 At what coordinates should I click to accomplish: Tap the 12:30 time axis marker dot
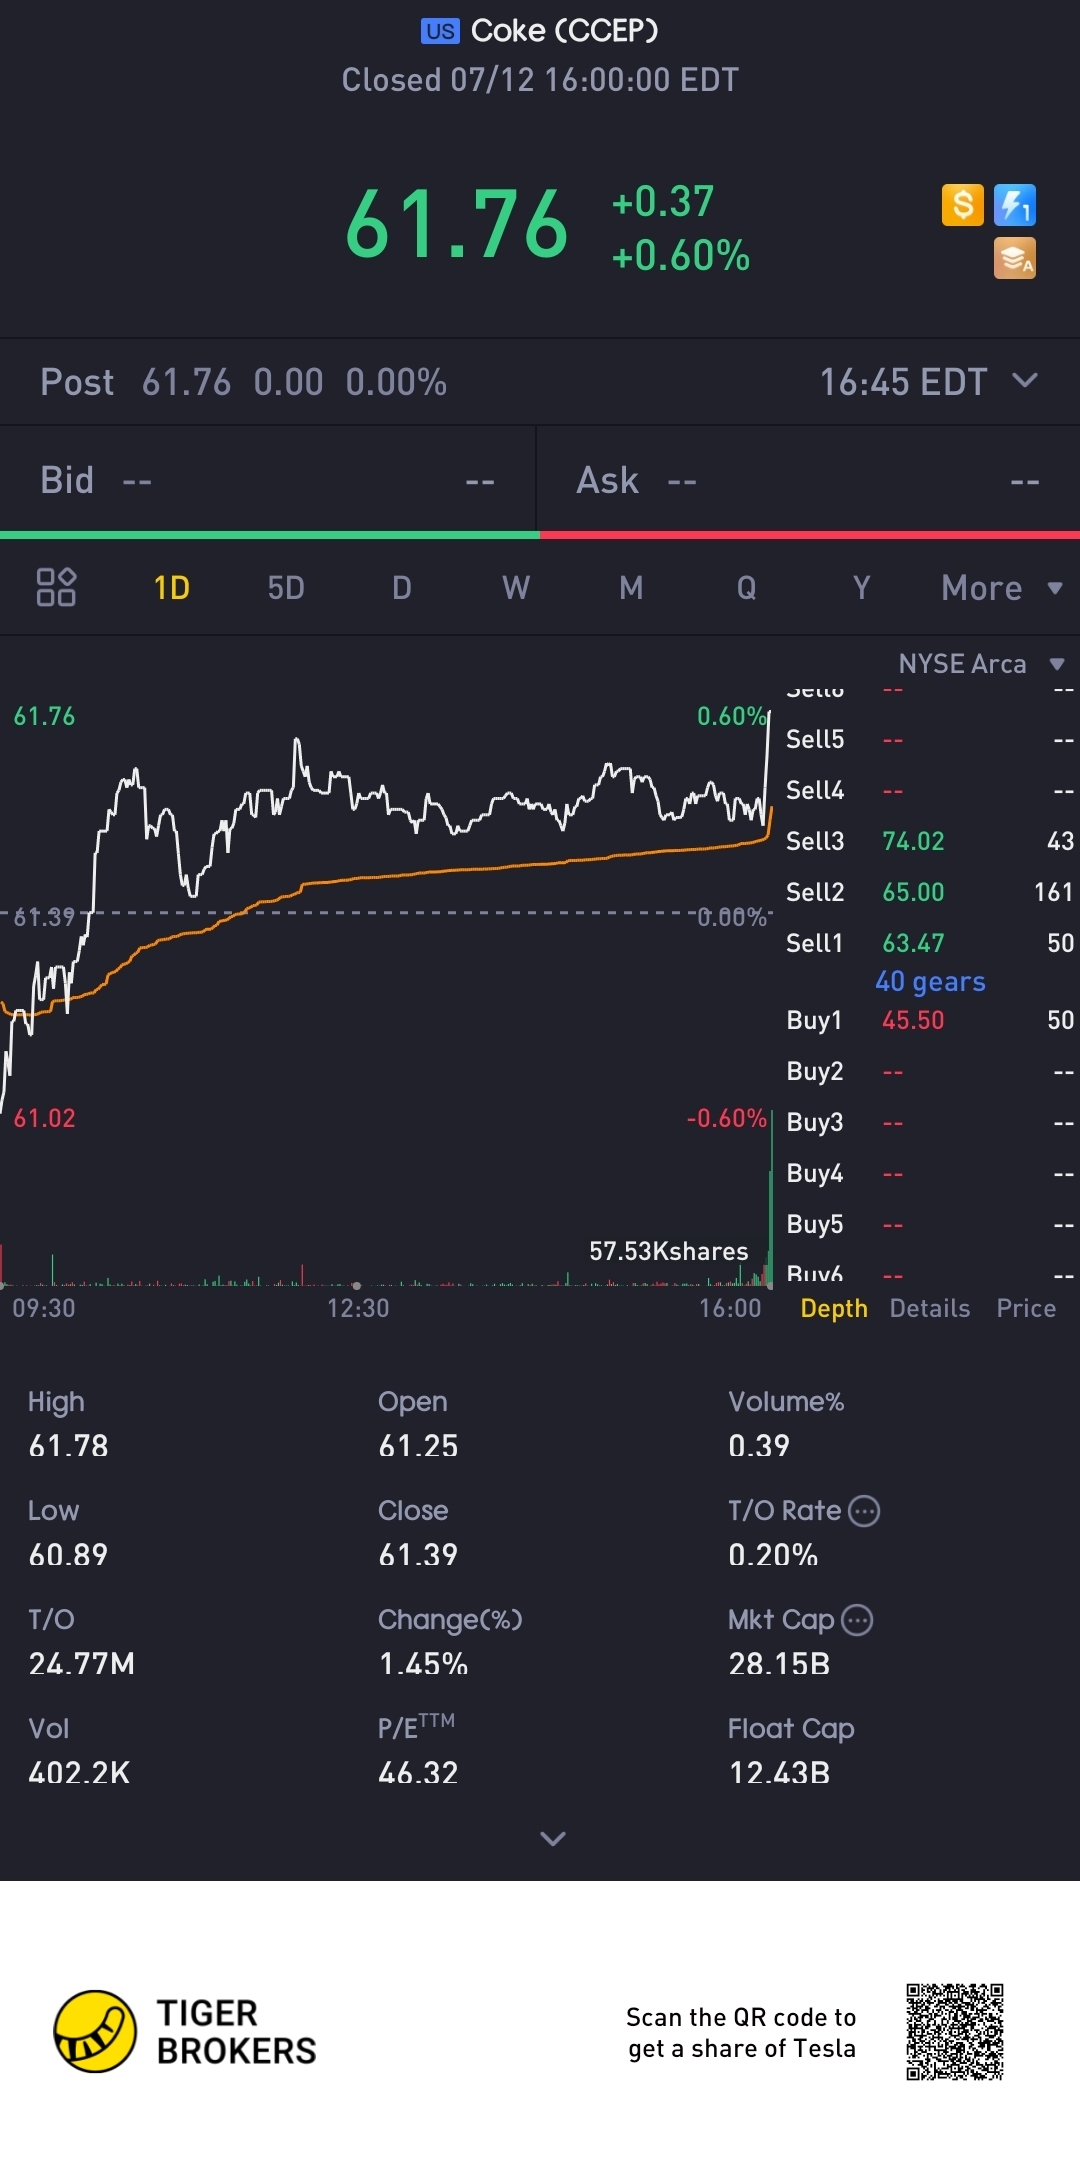[x=357, y=1285]
